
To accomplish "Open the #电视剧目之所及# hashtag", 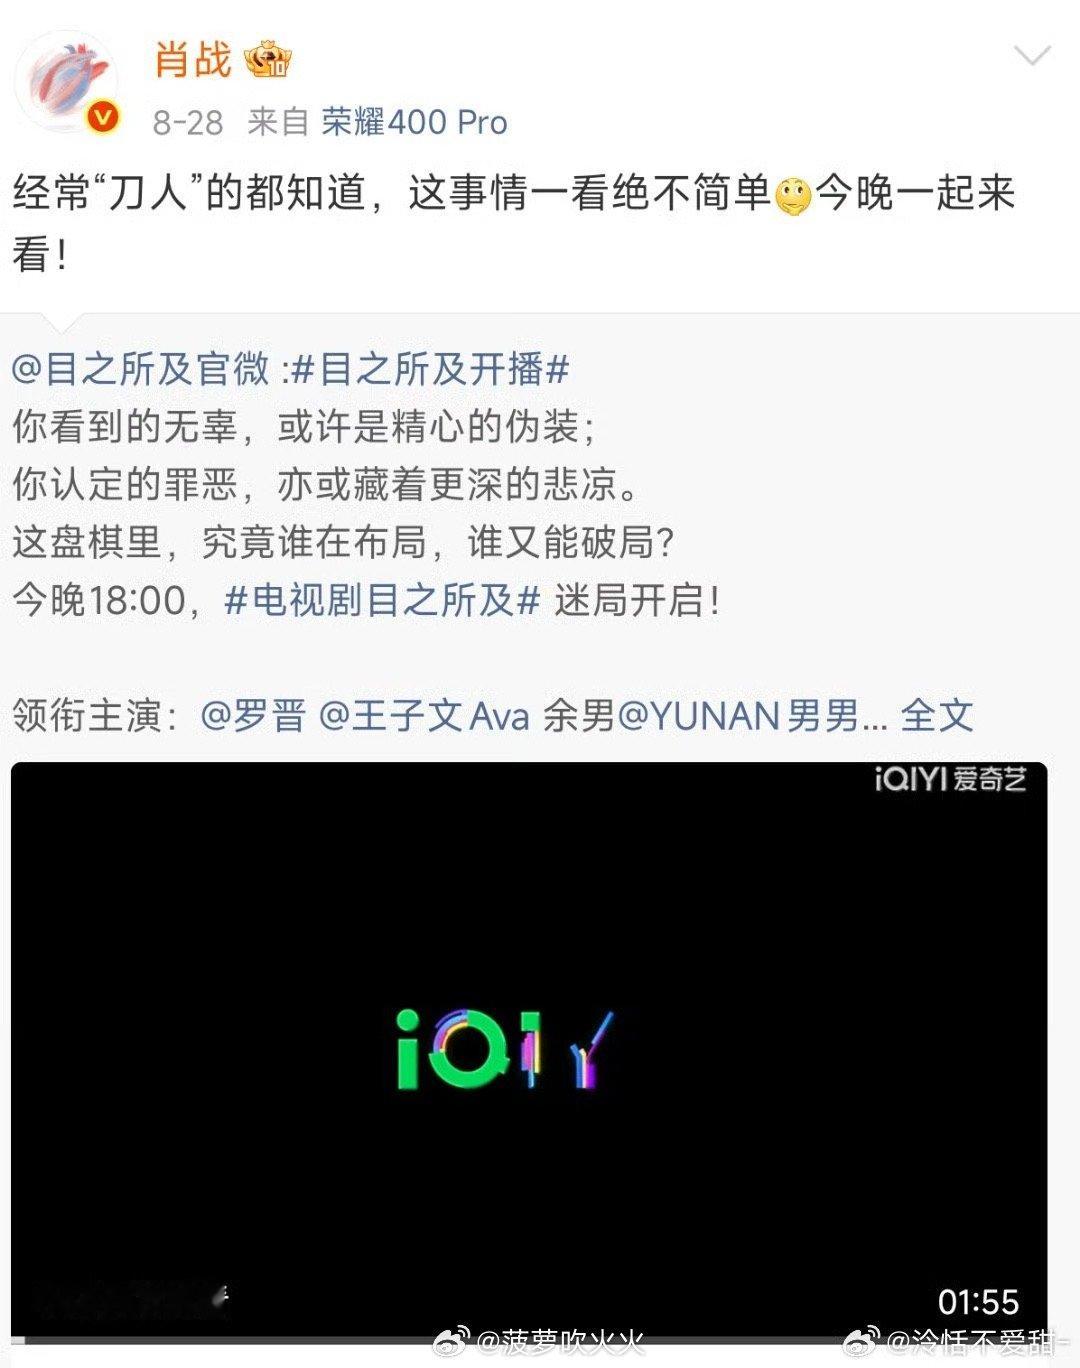I will [383, 600].
